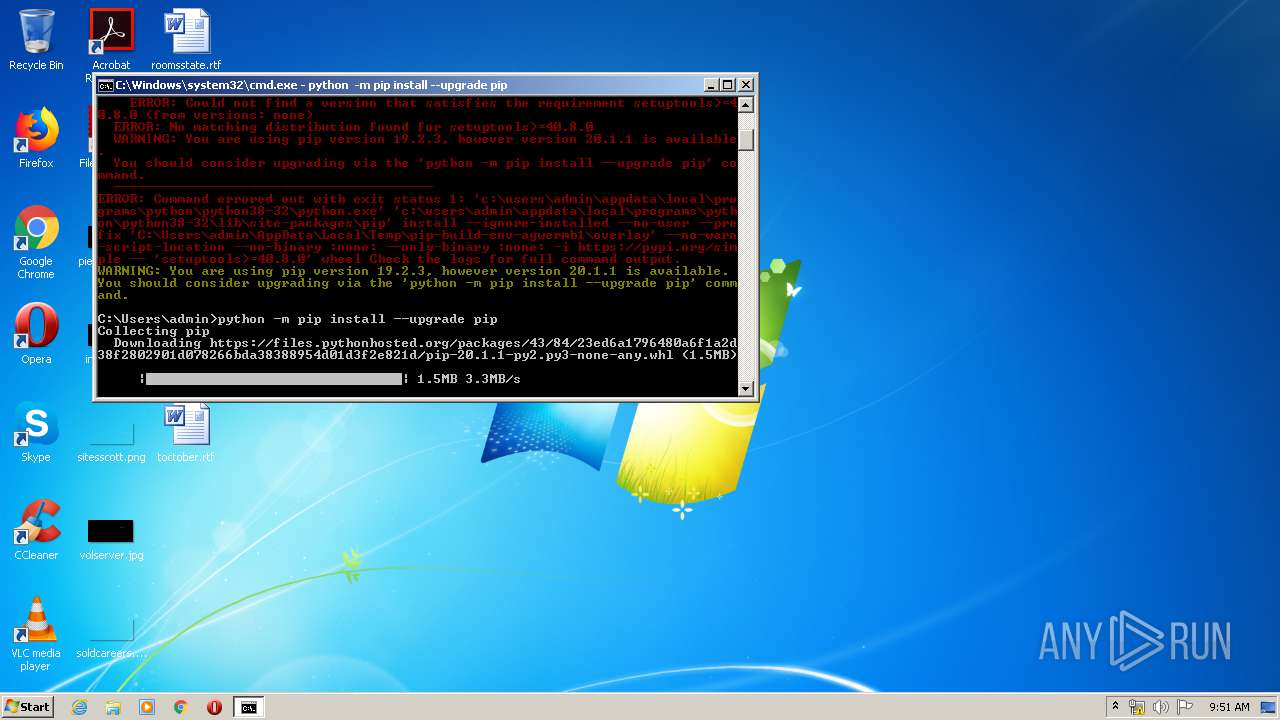Open Opera from the taskbar
Image resolution: width=1280 pixels, height=720 pixels.
[x=214, y=707]
